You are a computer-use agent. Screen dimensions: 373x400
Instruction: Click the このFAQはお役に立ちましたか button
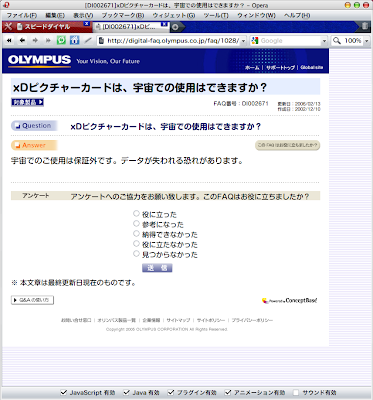(x=287, y=145)
